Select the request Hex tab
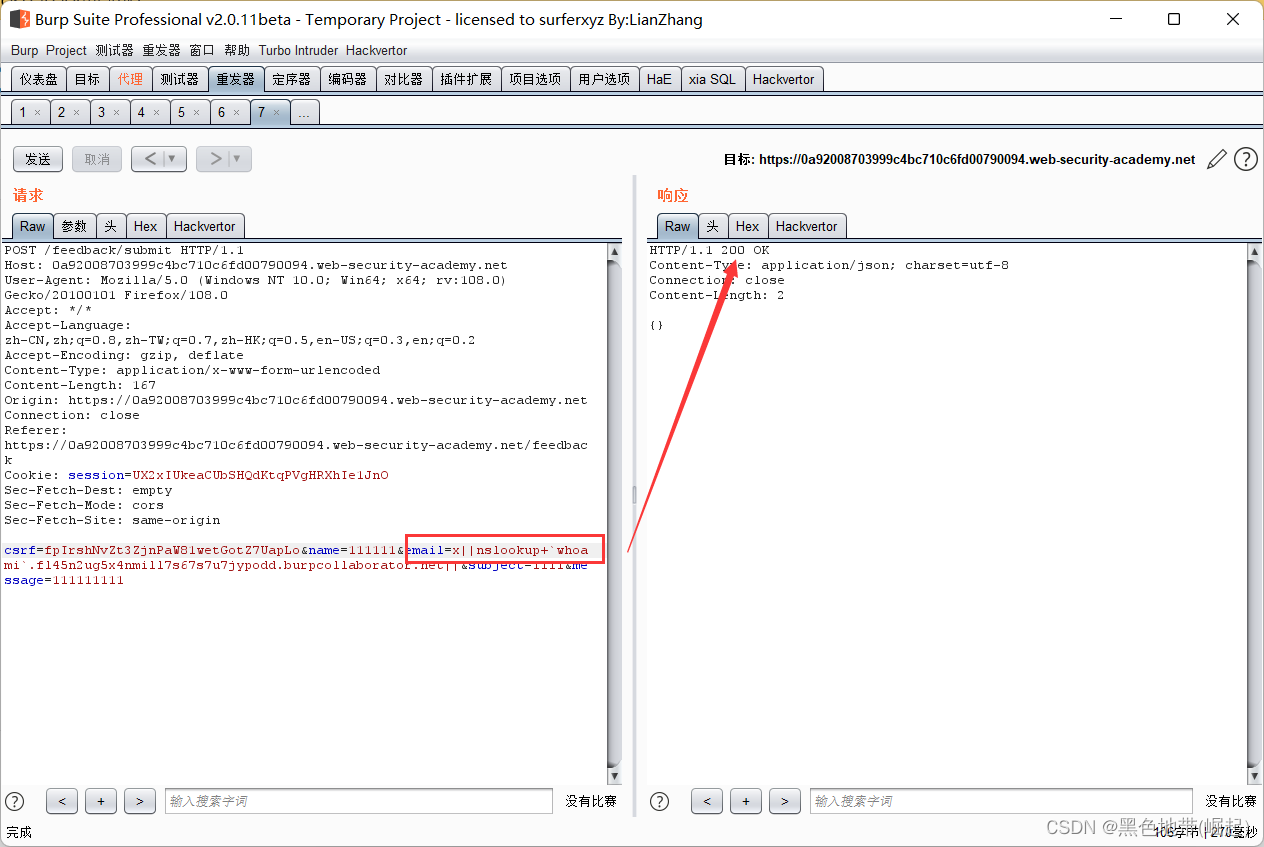This screenshot has width=1264, height=847. pos(146,226)
